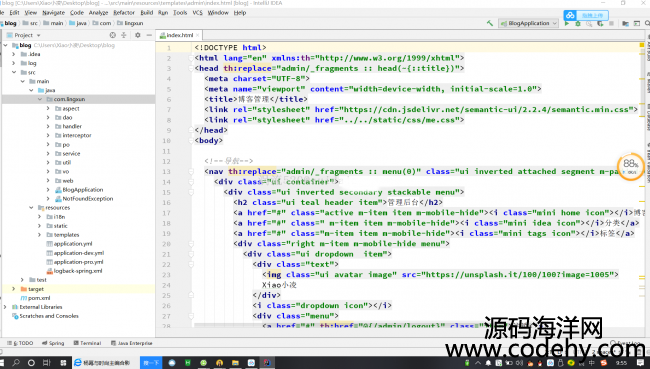650x369 pixels.
Task: Open the Navigate menu
Action: click(53, 13)
